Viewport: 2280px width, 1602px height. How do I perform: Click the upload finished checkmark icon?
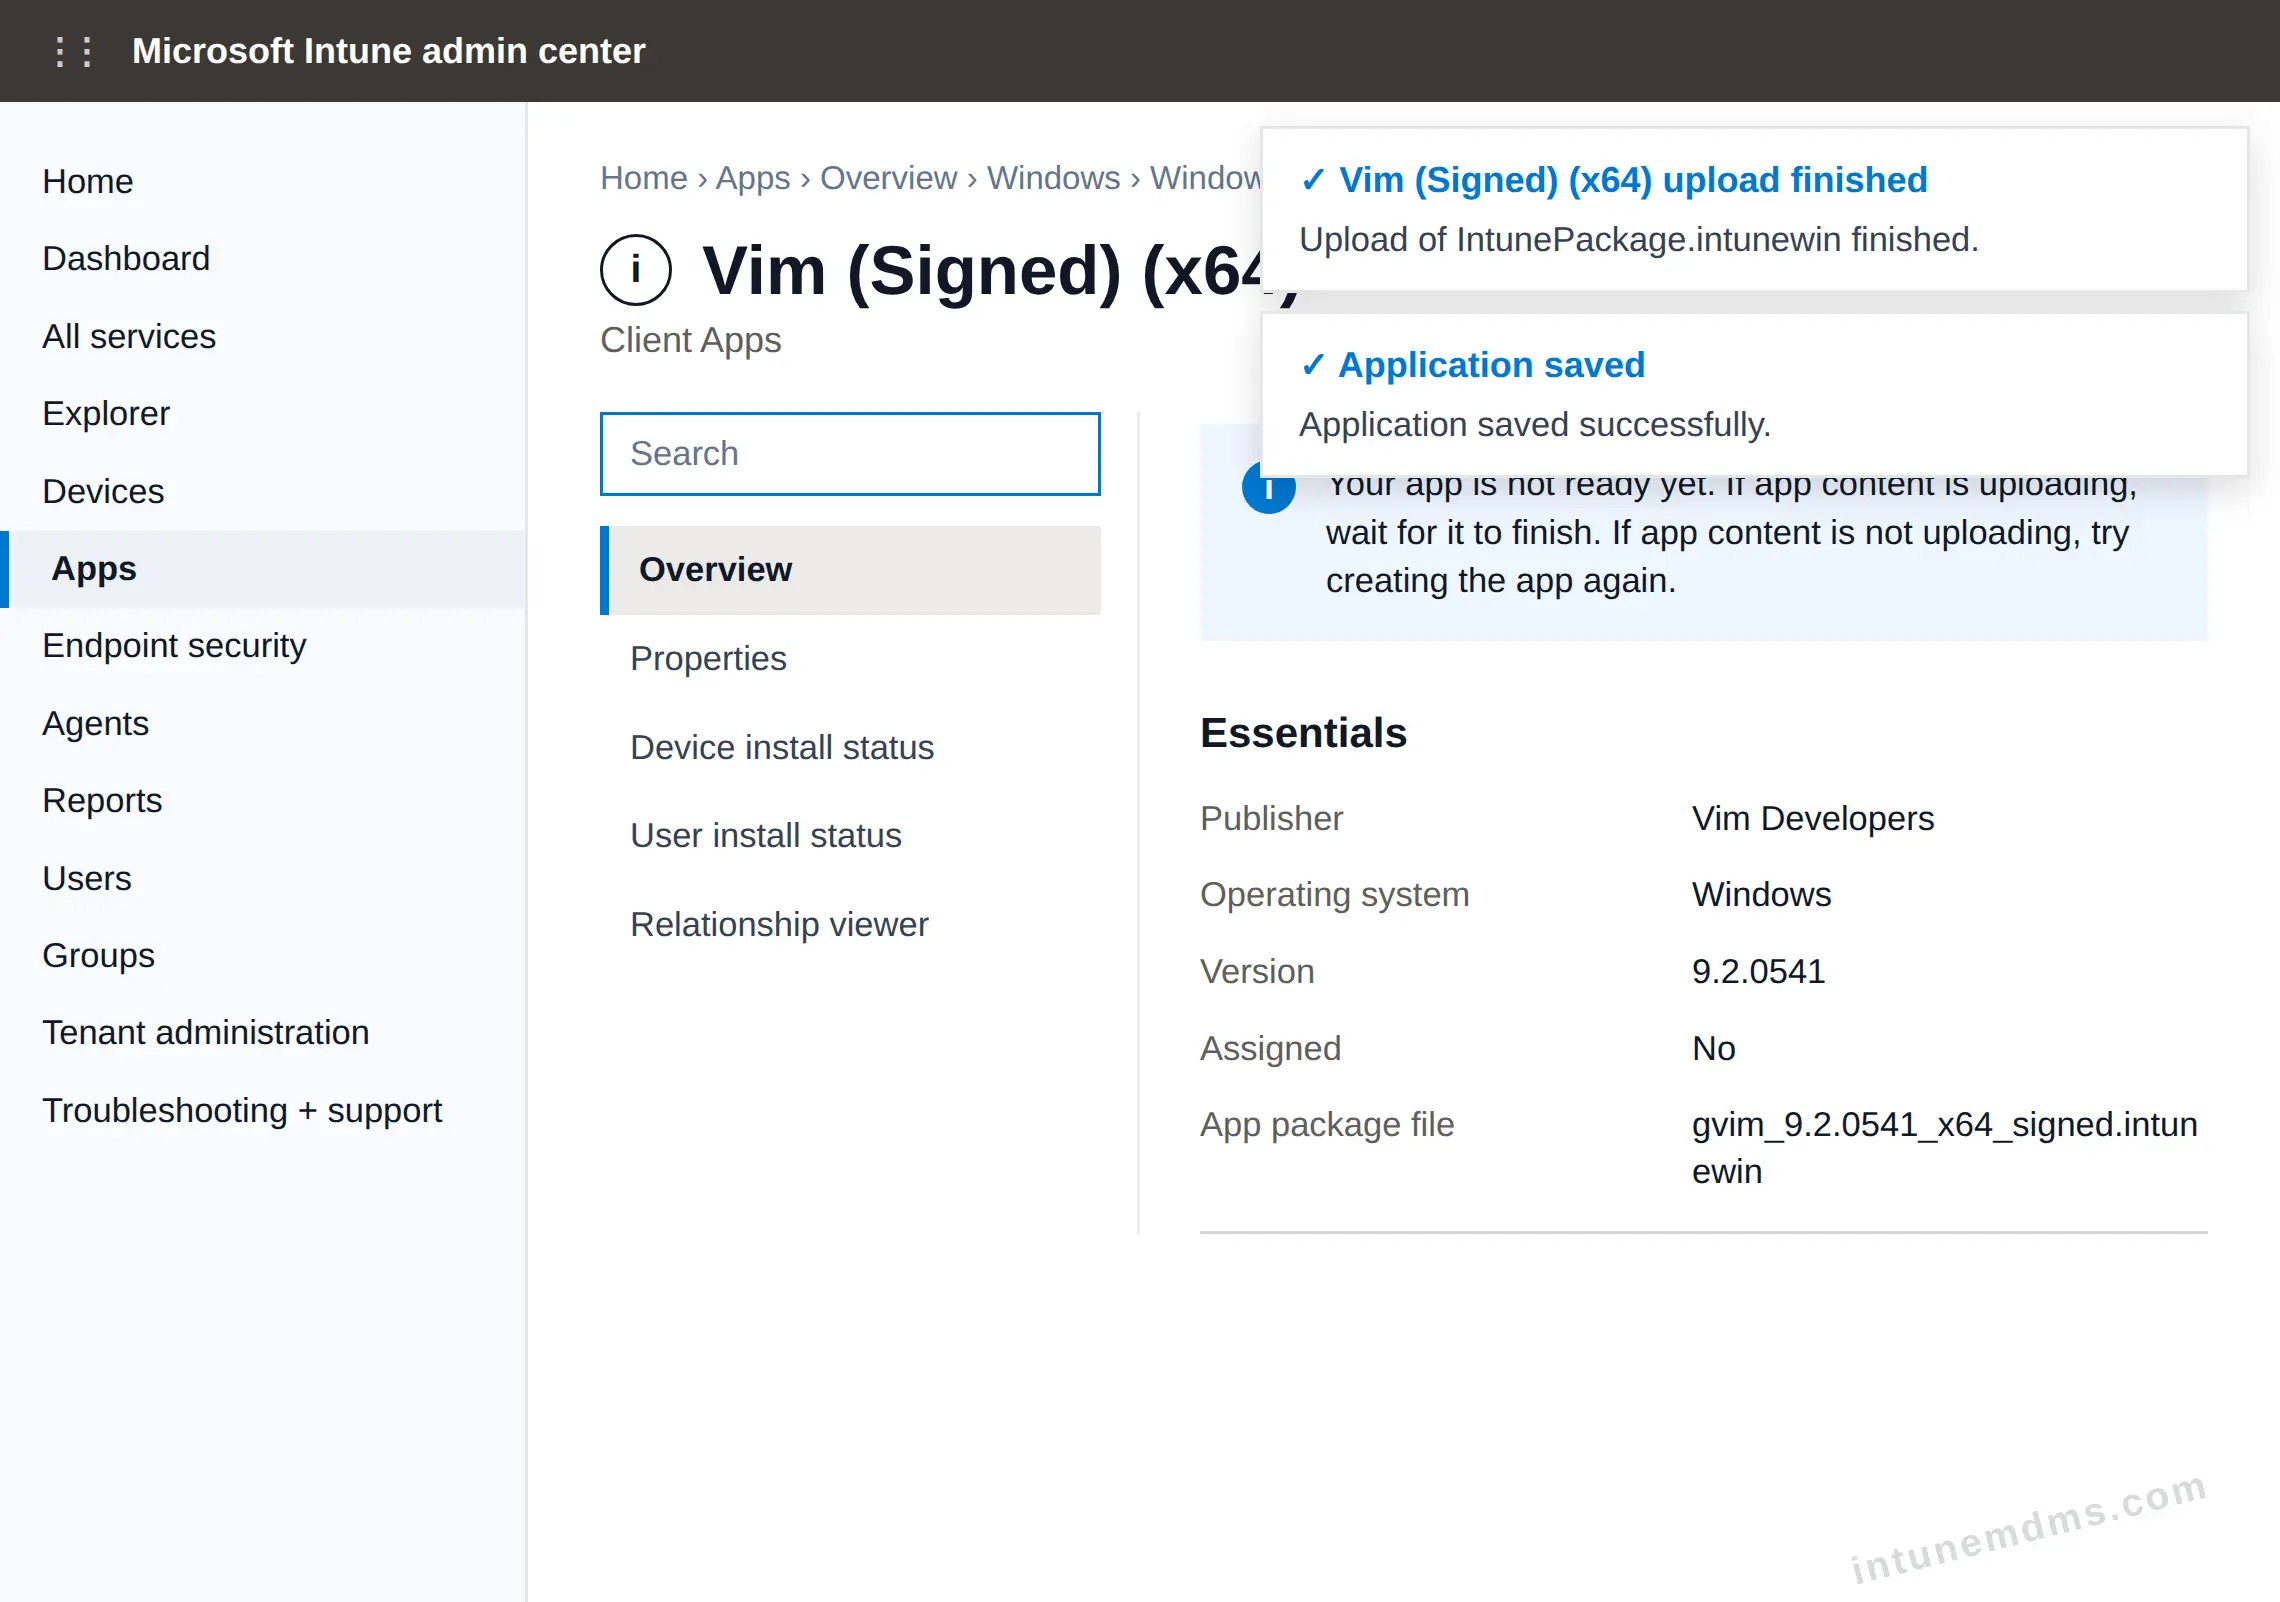[x=1312, y=180]
